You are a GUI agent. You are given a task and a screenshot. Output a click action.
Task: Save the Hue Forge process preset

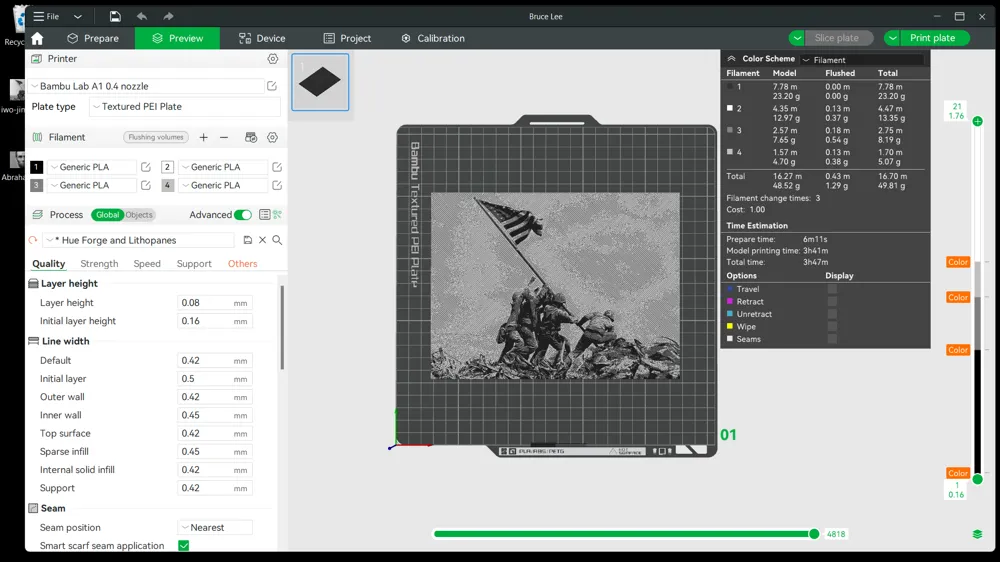click(x=247, y=240)
